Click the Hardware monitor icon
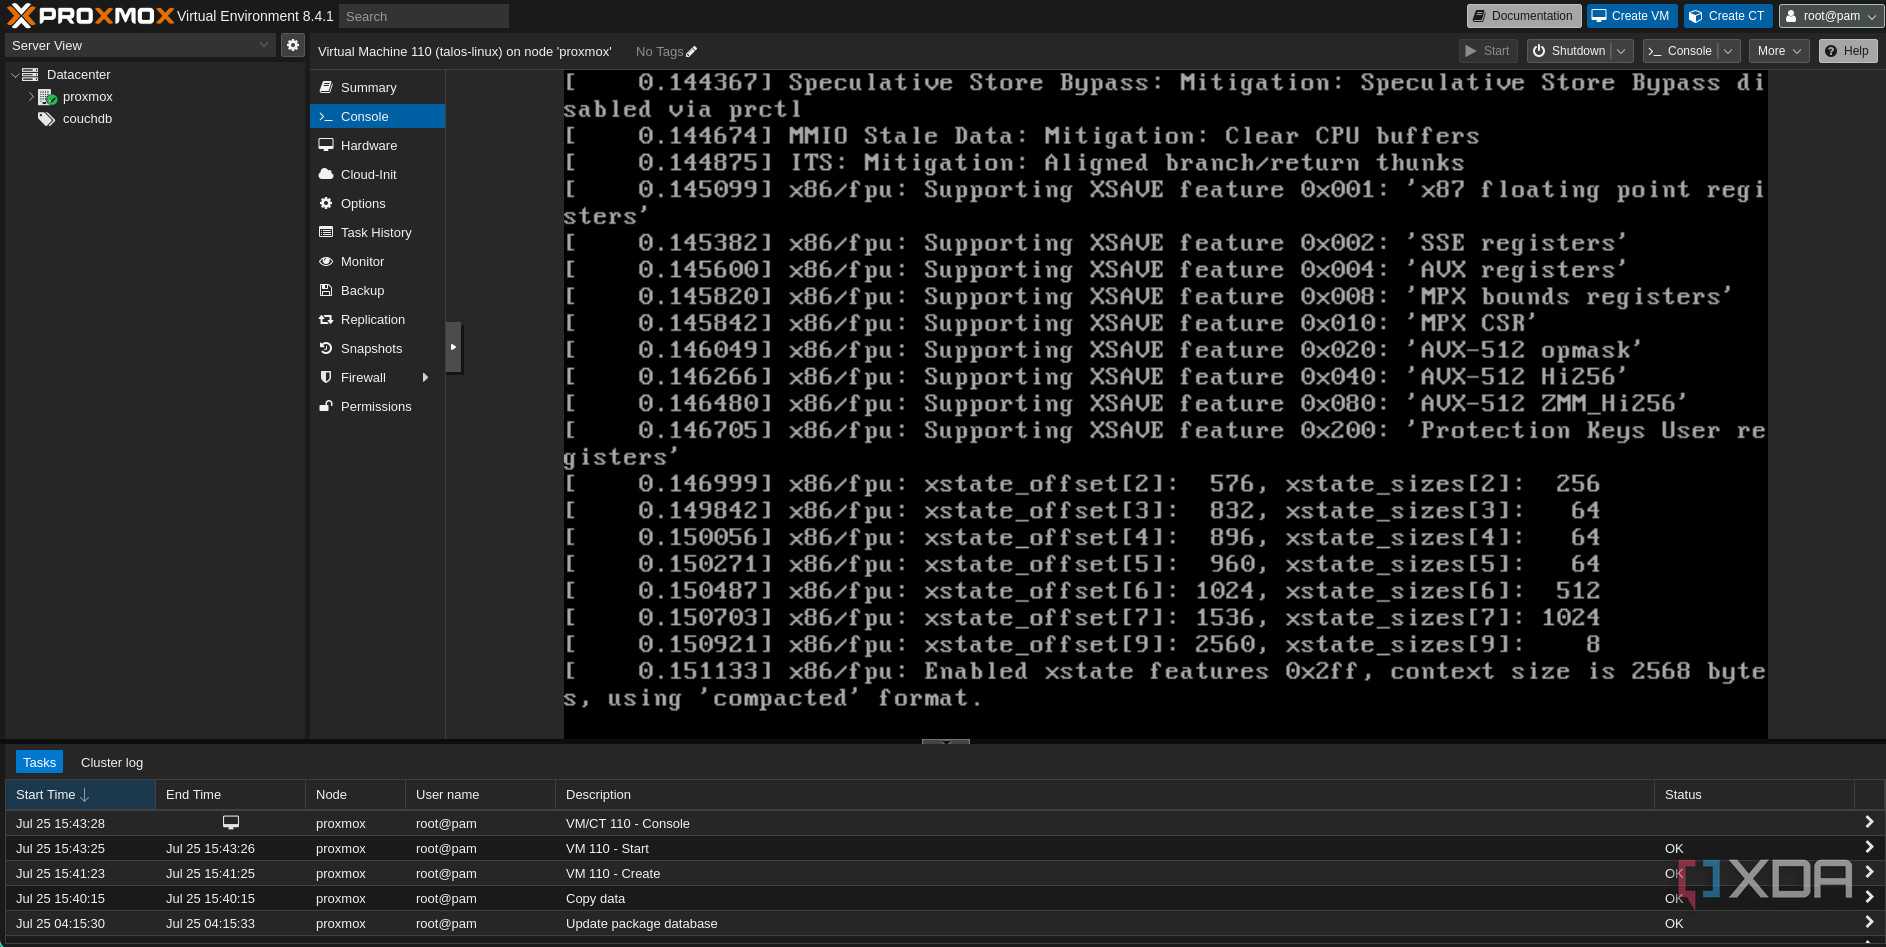The width and height of the screenshot is (1886, 947). (x=326, y=145)
